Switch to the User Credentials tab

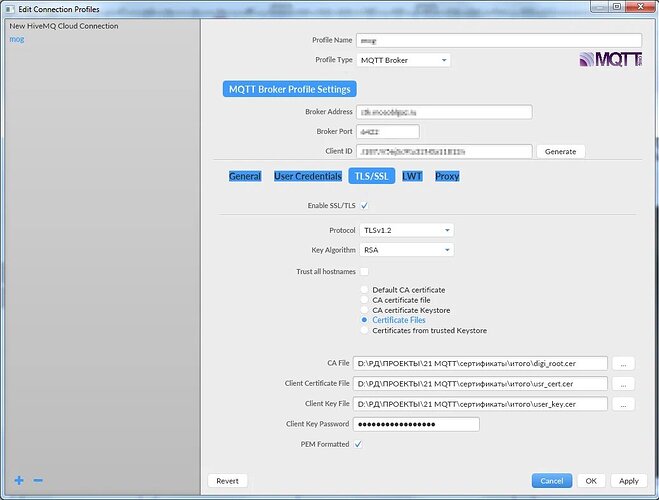[307, 176]
